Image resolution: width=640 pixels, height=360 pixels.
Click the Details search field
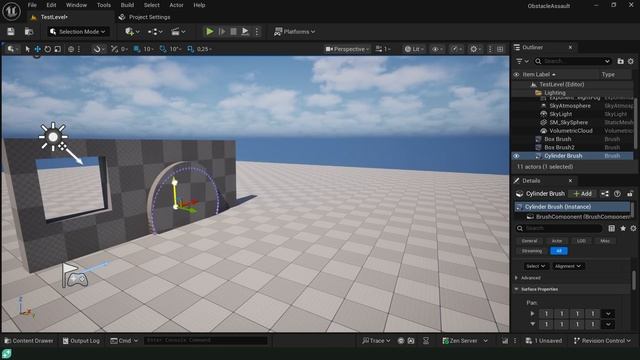pyautogui.click(x=559, y=229)
